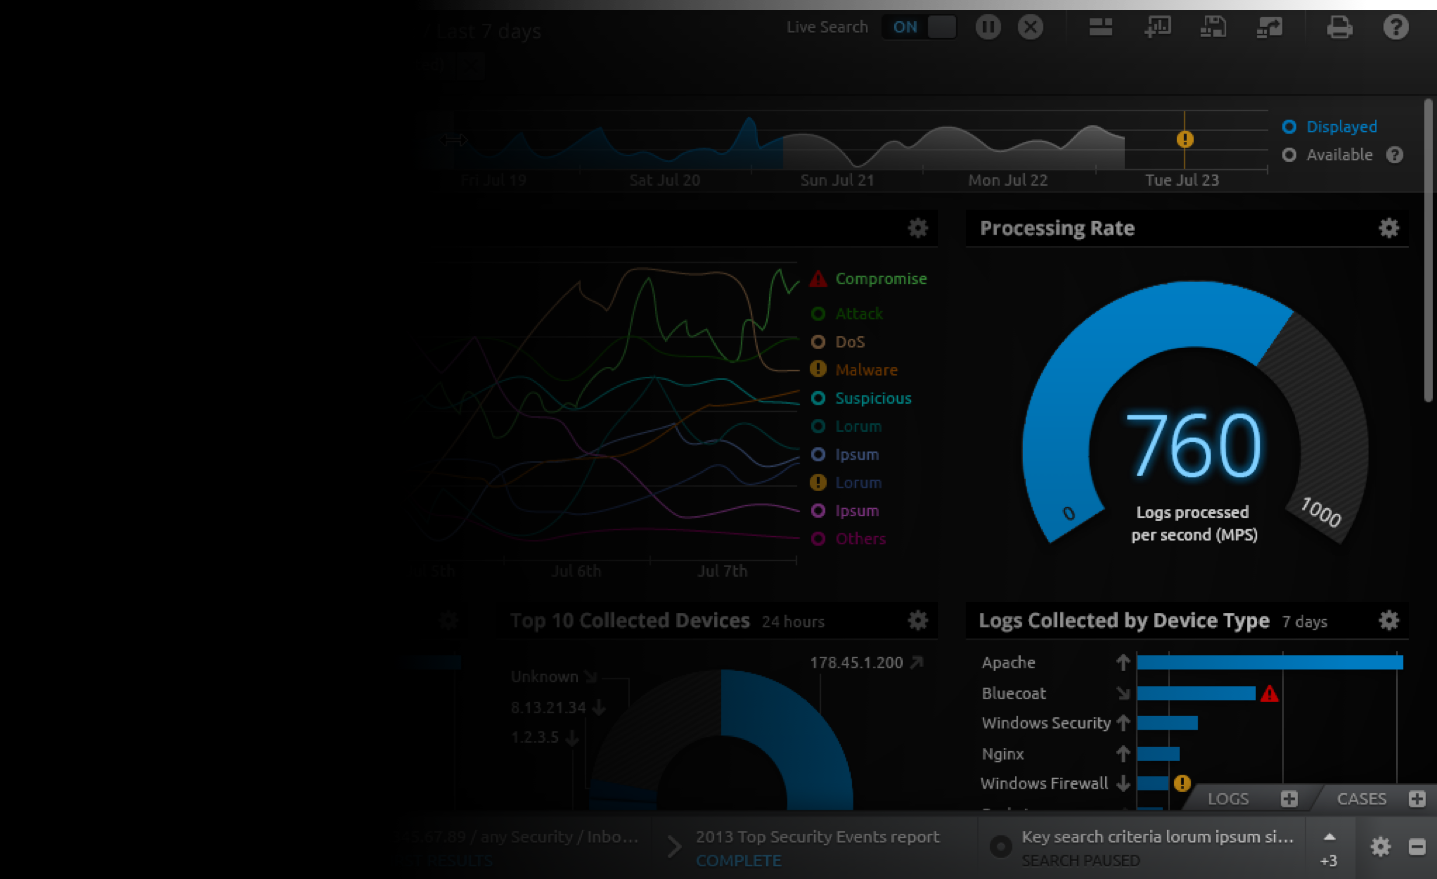Toggle the purple Ipsum legend entry
Viewport: 1437px width, 879px height.
pyautogui.click(x=845, y=511)
